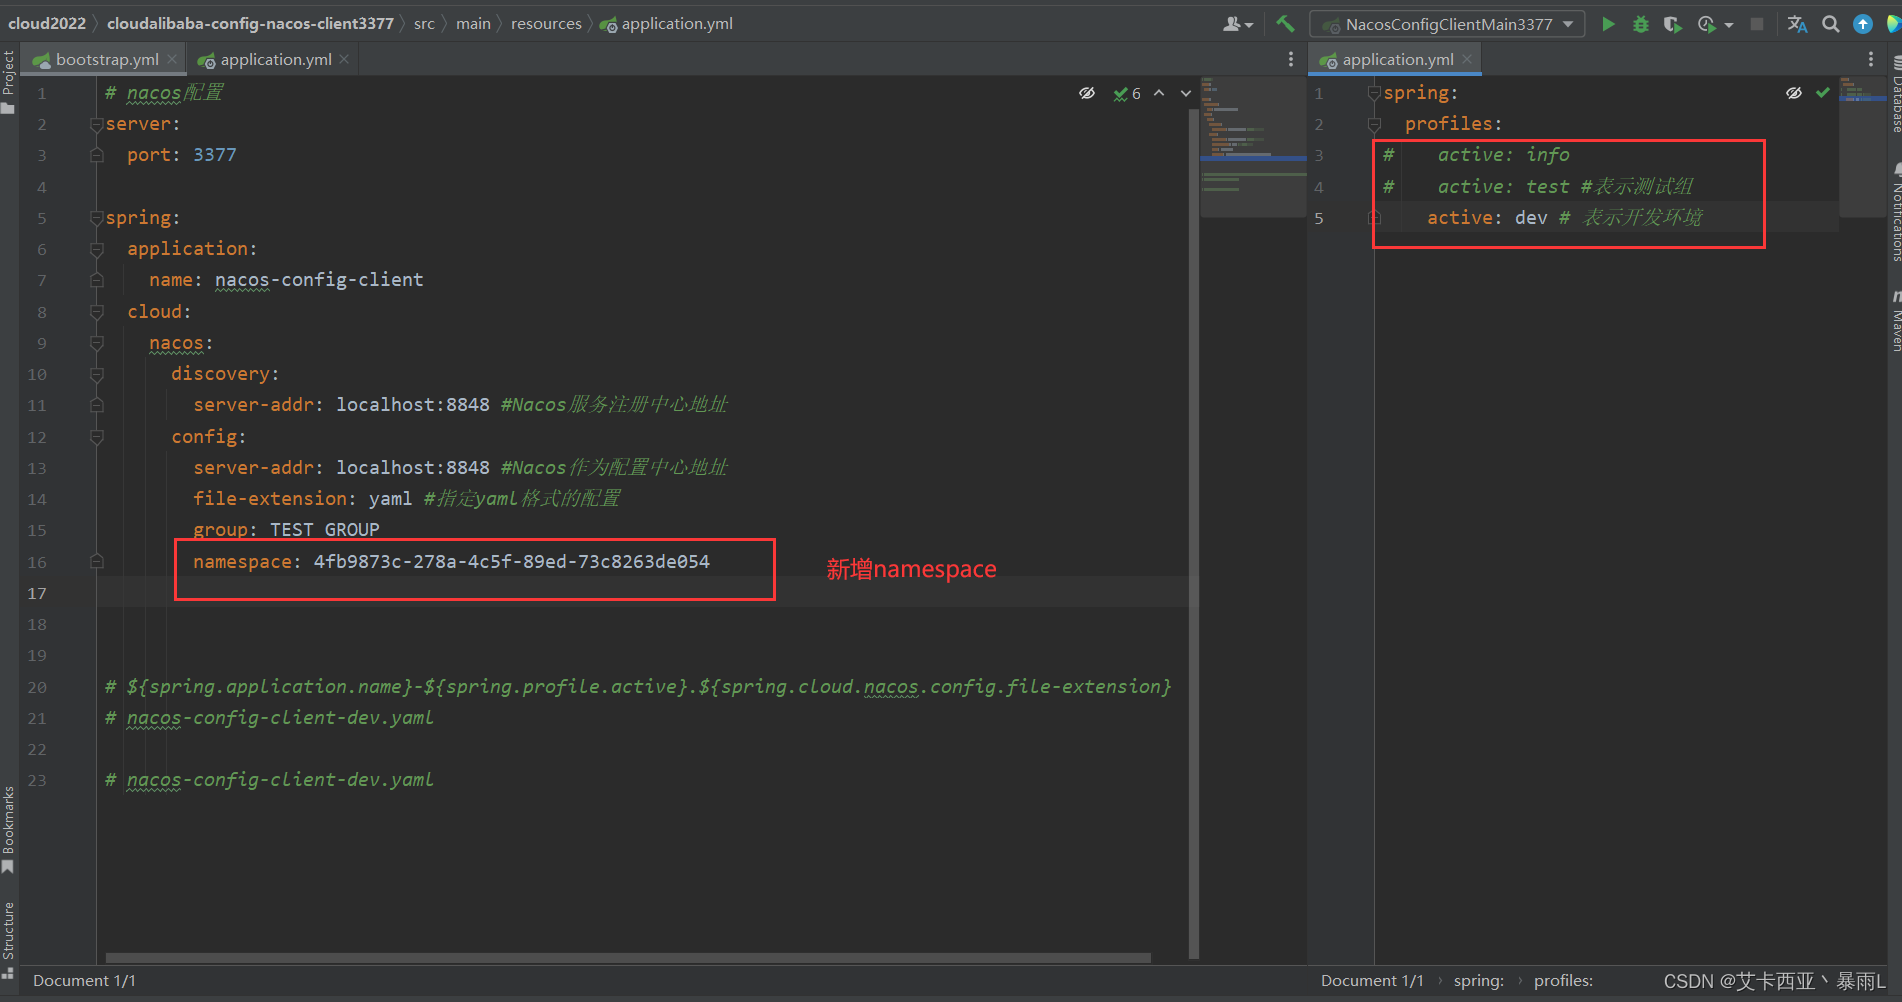Click group: TEST_GROUP line

[x=286, y=530]
